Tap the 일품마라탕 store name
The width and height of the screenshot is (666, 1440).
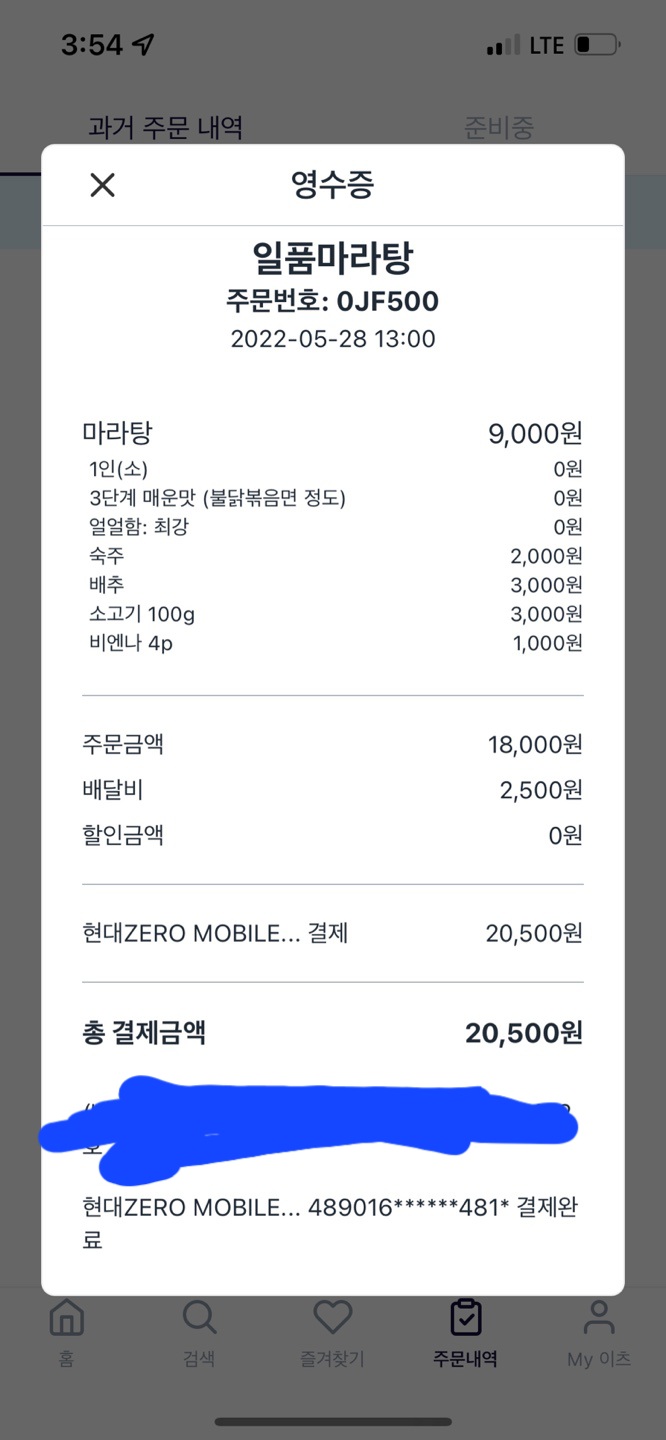333,259
